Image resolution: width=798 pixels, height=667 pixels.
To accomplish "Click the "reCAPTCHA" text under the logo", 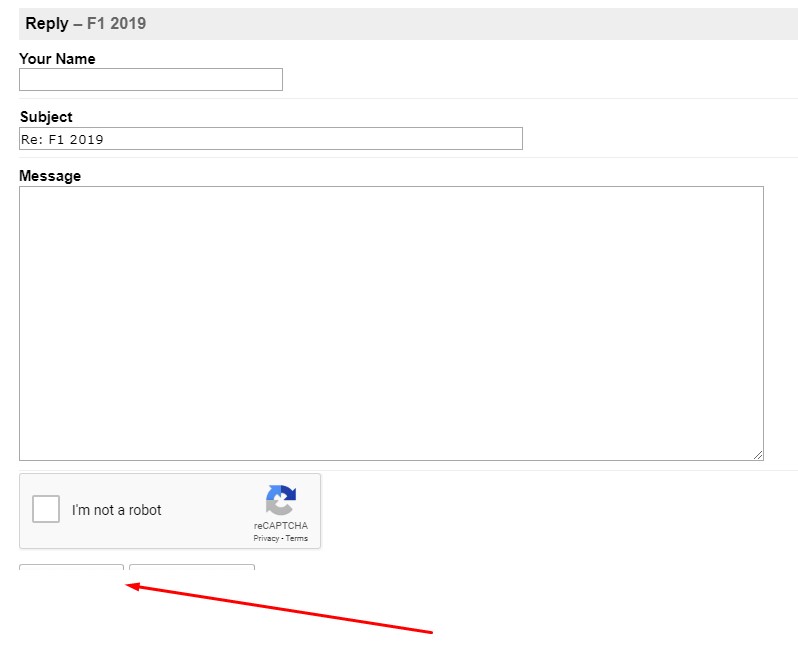I will coord(281,525).
